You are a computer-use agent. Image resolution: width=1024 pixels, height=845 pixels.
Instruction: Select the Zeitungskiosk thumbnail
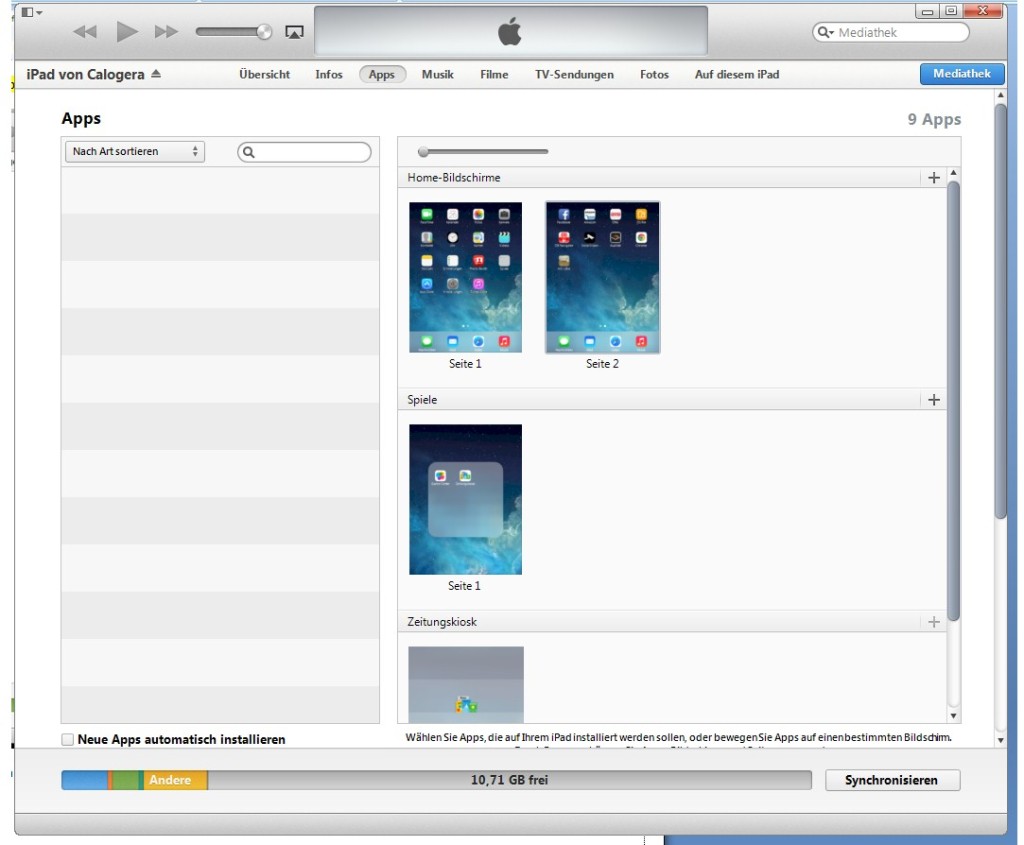click(466, 684)
